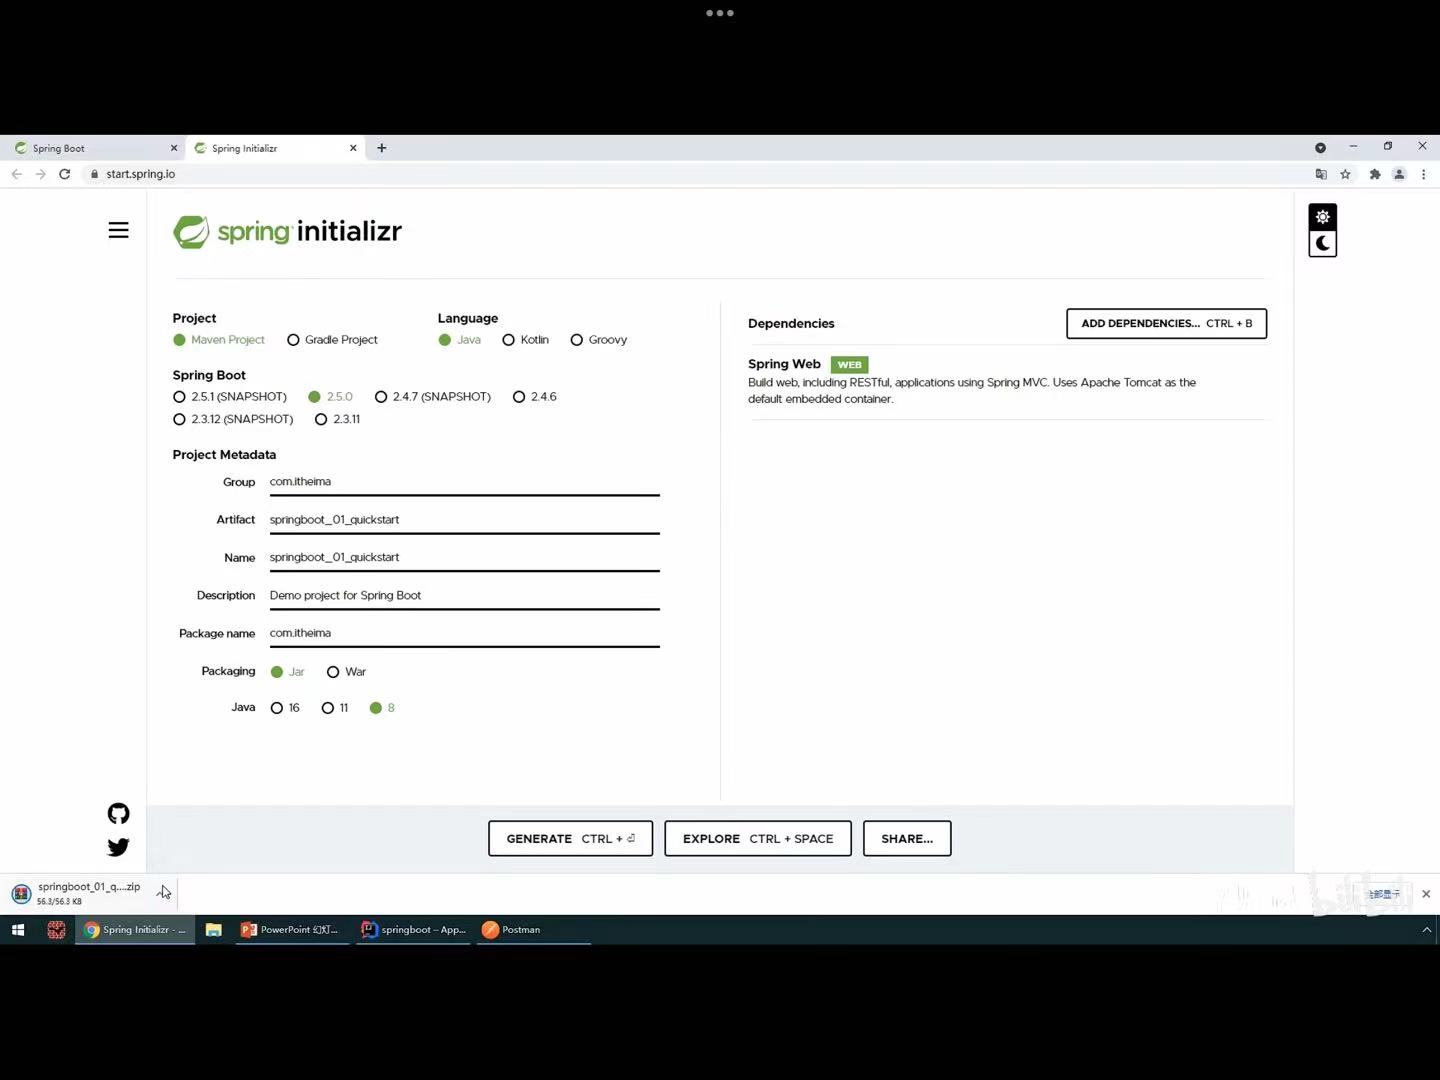Open the GitHub icon link
The height and width of the screenshot is (1080, 1440).
[x=118, y=814]
